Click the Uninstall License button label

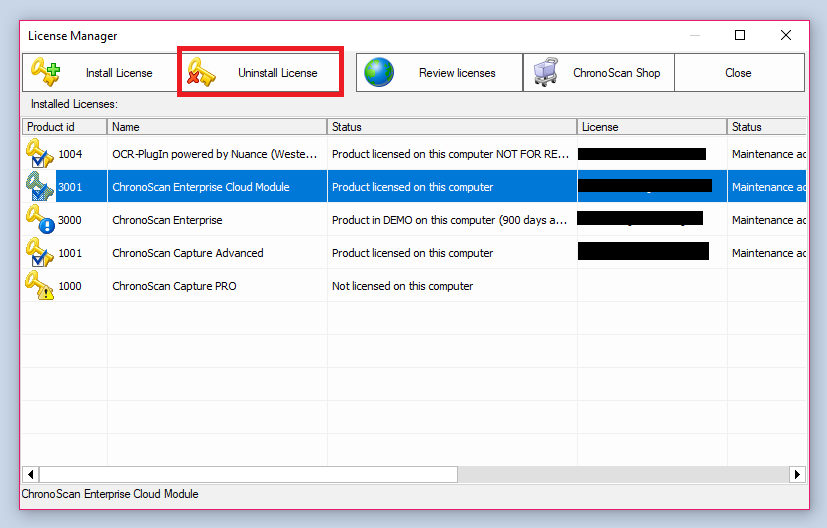(x=277, y=73)
